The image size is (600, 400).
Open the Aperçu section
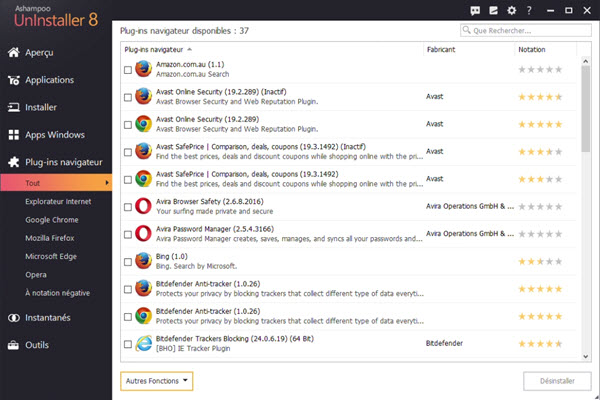click(39, 52)
